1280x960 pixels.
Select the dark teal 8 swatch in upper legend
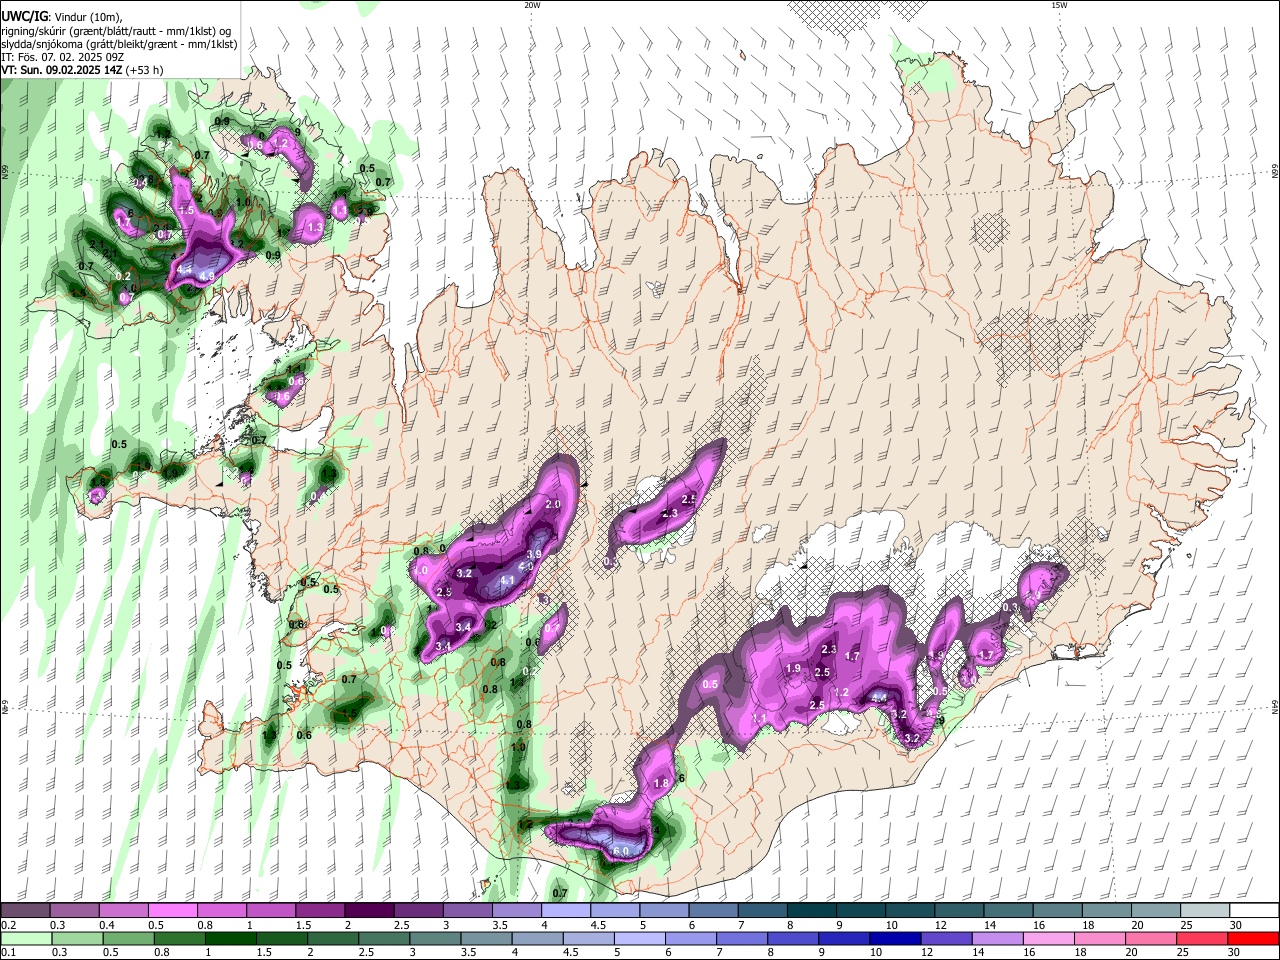[x=812, y=911]
